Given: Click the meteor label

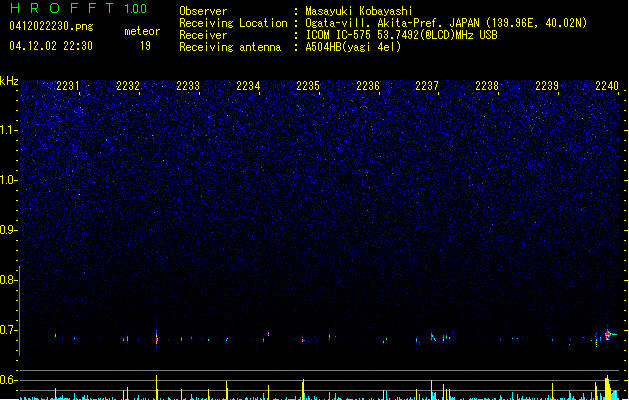Looking at the screenshot, I should click(x=142, y=31).
